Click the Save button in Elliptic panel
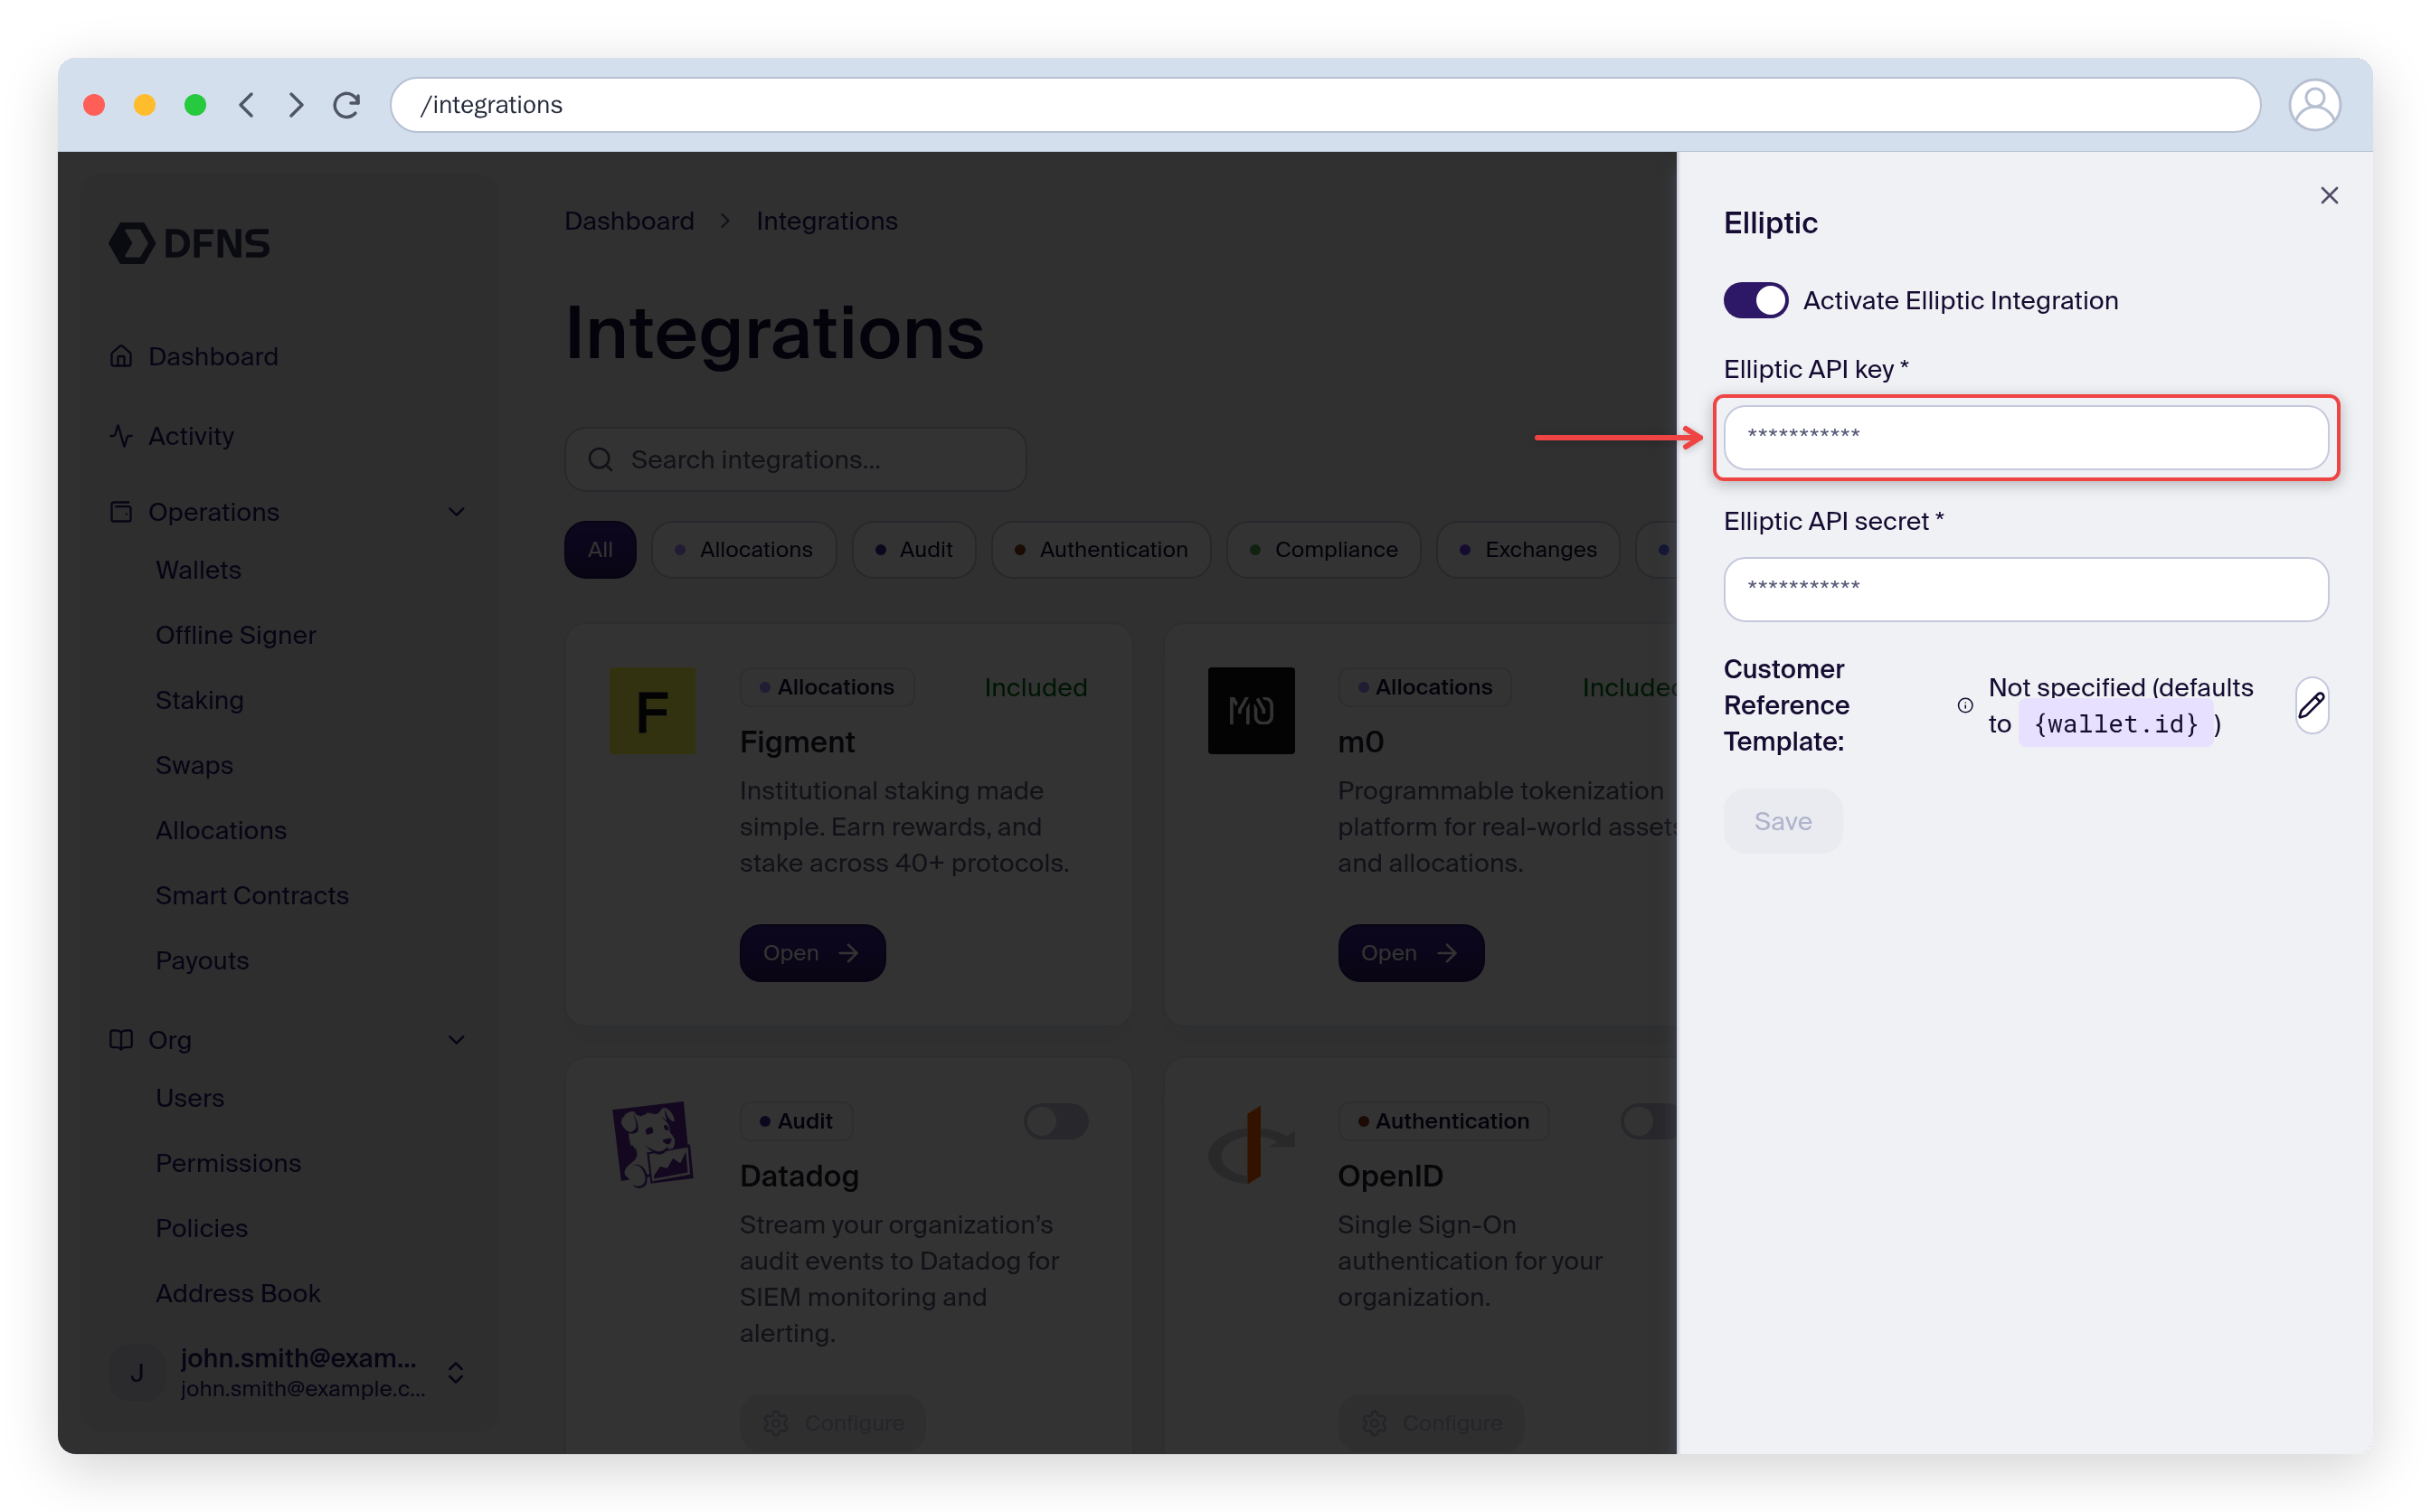2431x1512 pixels. click(1782, 821)
